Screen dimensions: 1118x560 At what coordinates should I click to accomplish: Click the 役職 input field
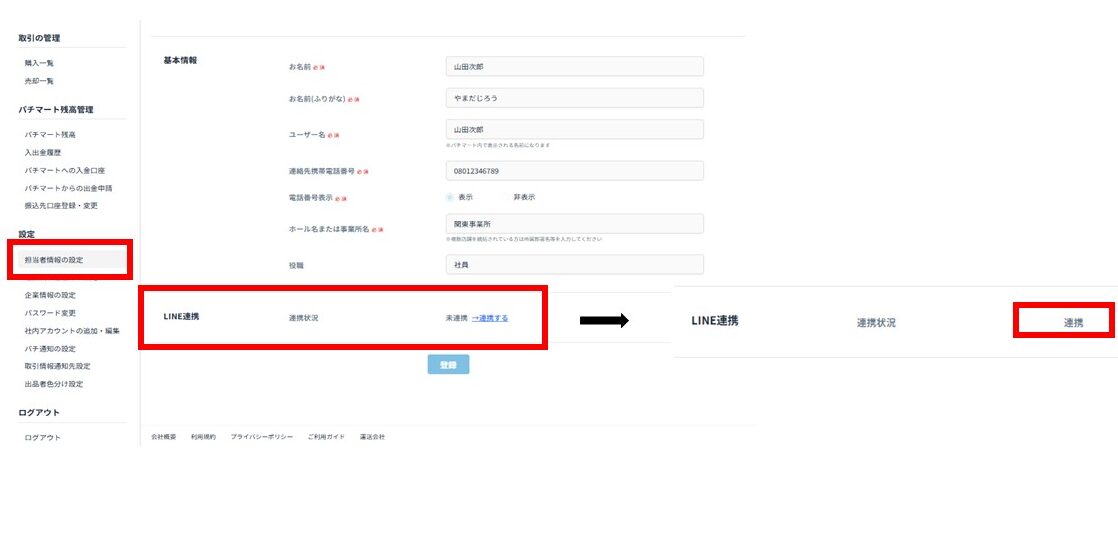point(574,264)
